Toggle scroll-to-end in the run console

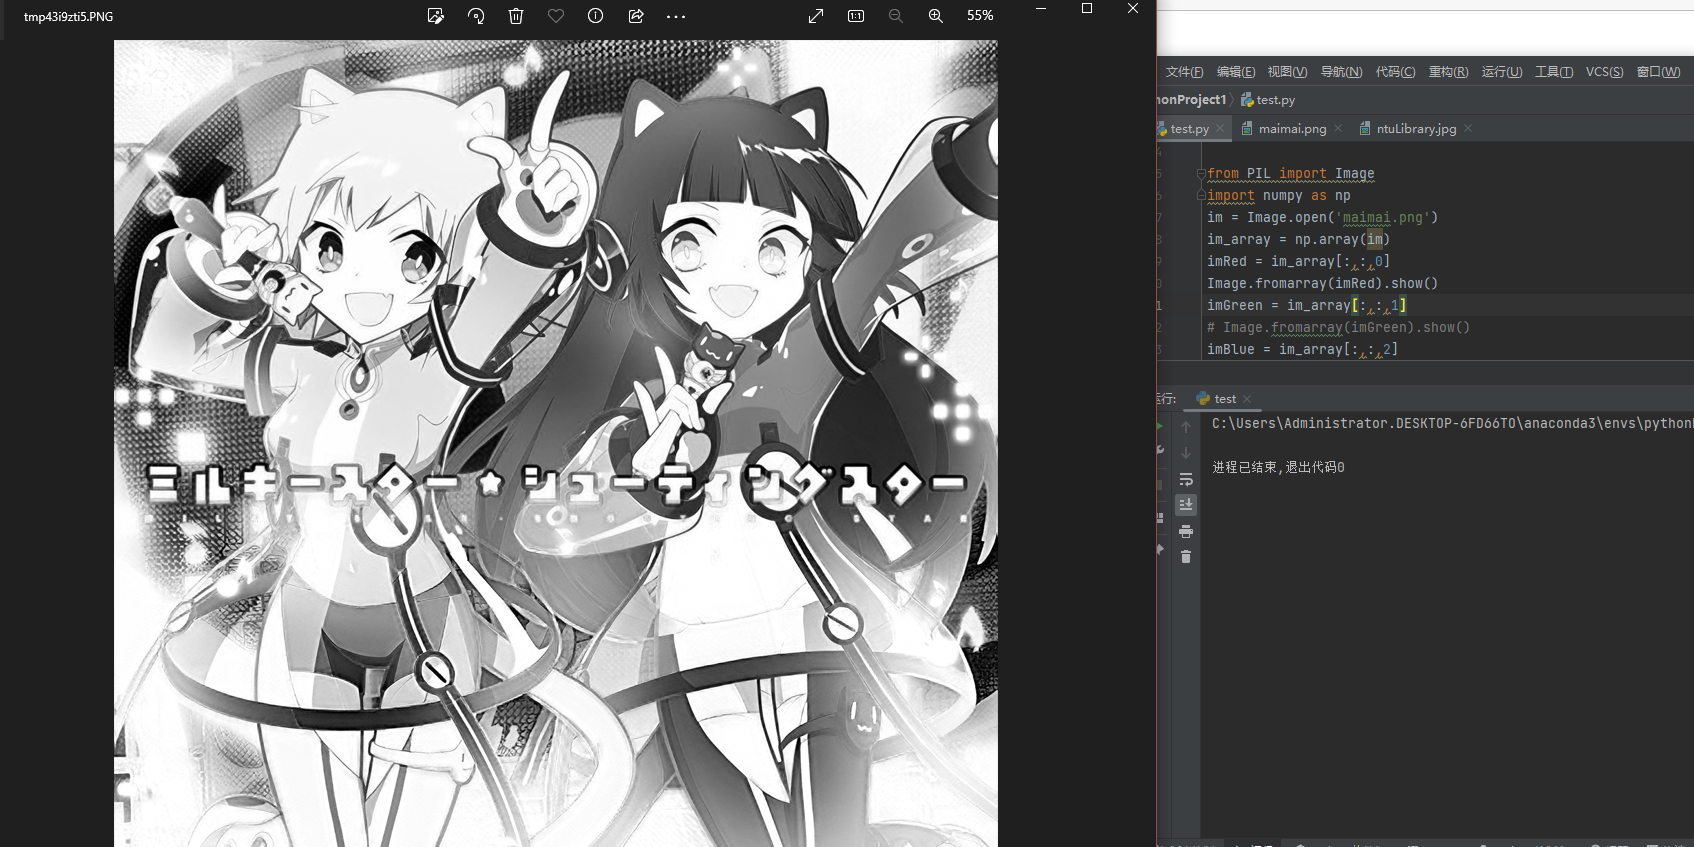pos(1186,505)
